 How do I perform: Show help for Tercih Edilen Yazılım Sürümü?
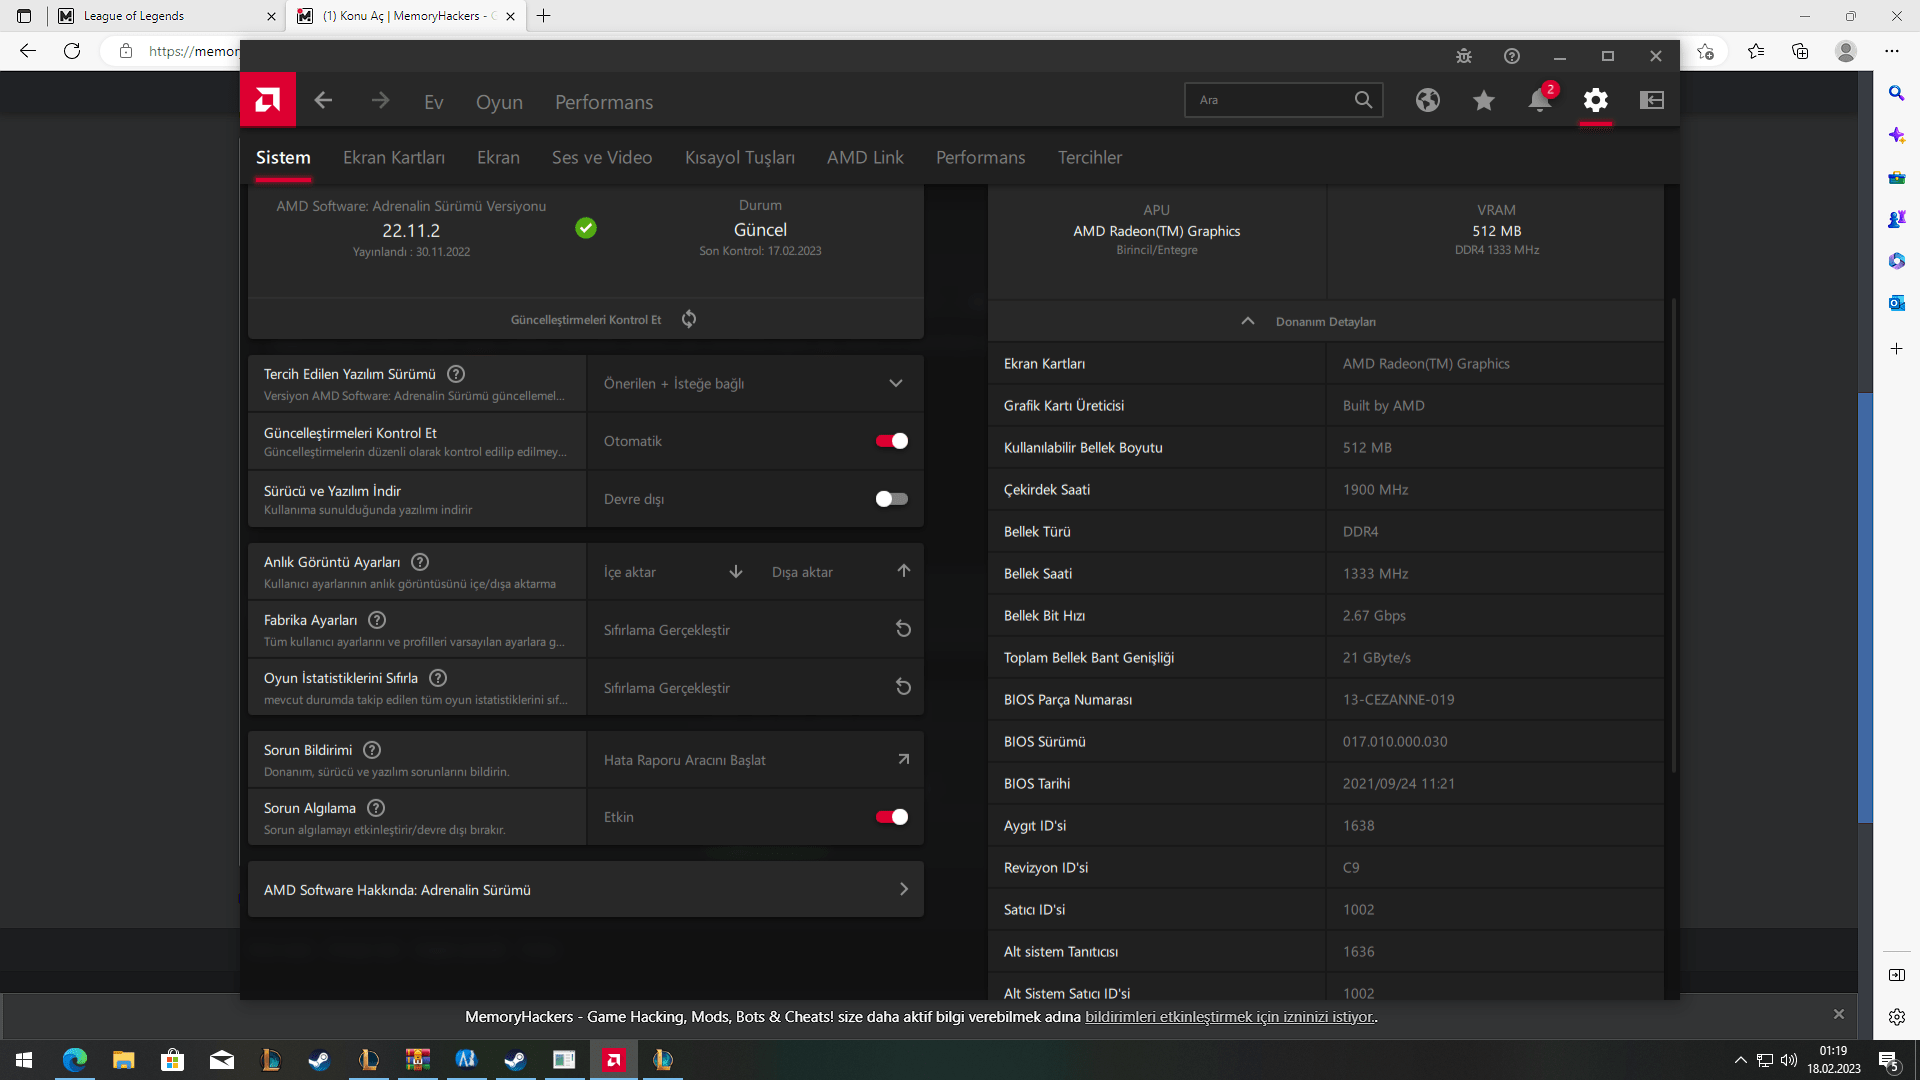pyautogui.click(x=456, y=374)
